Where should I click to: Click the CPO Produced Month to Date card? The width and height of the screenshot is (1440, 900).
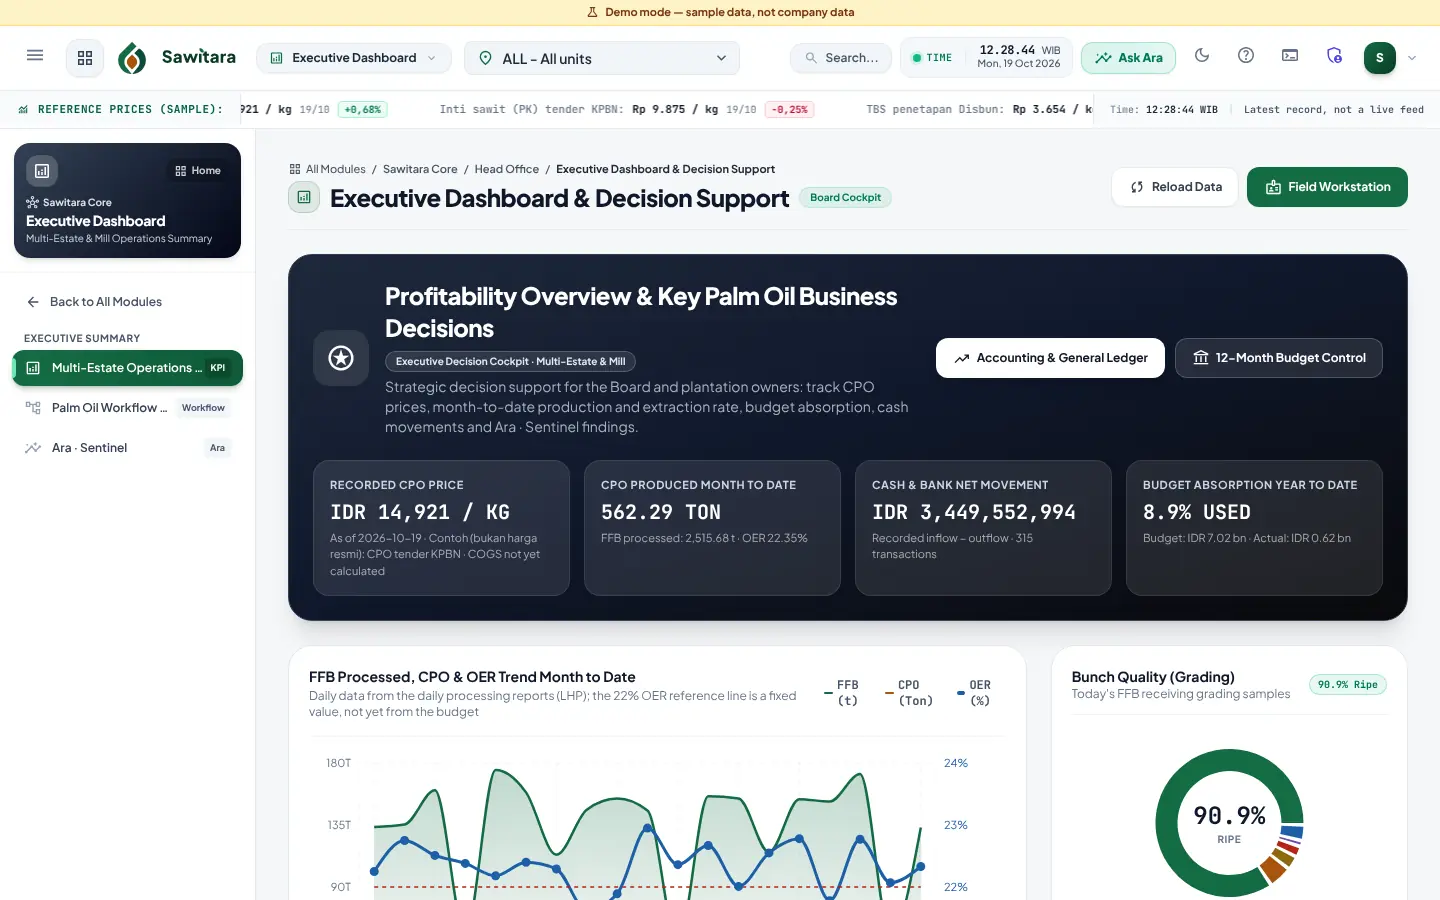pos(712,528)
